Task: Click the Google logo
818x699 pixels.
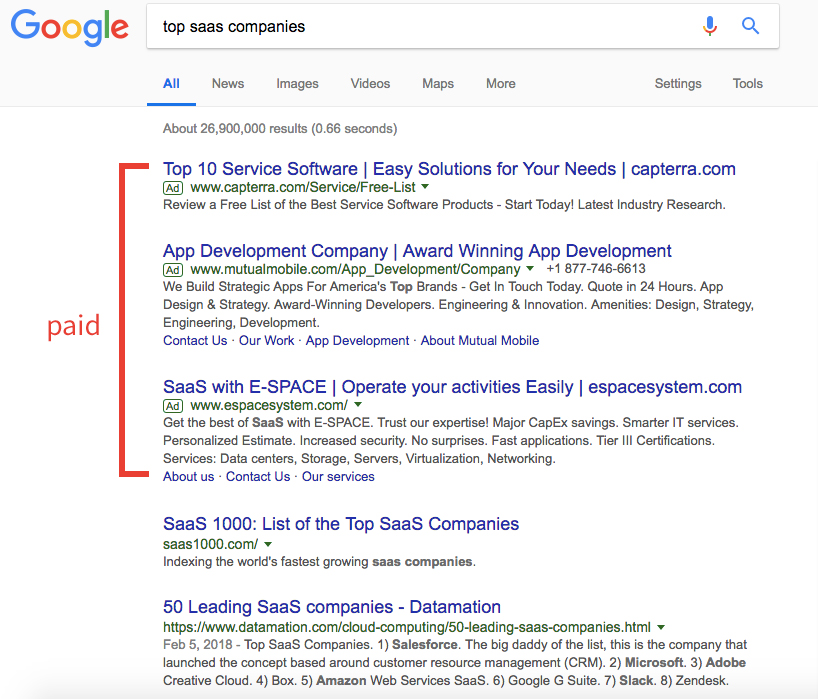Action: click(x=69, y=28)
